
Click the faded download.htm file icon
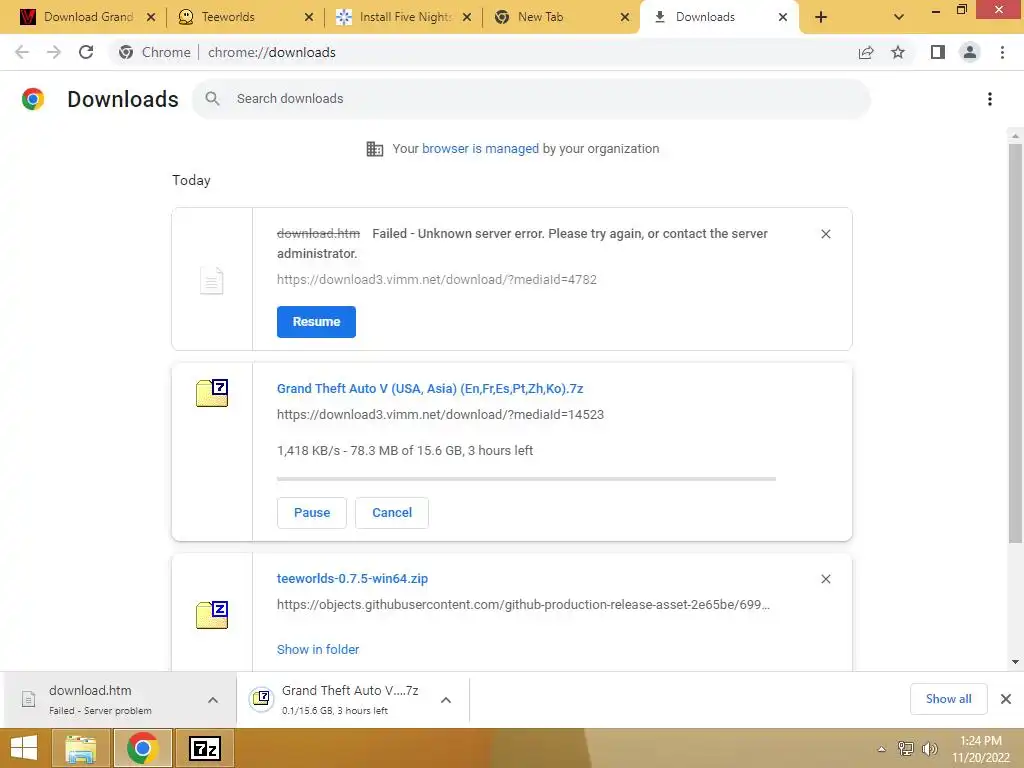pos(212,281)
